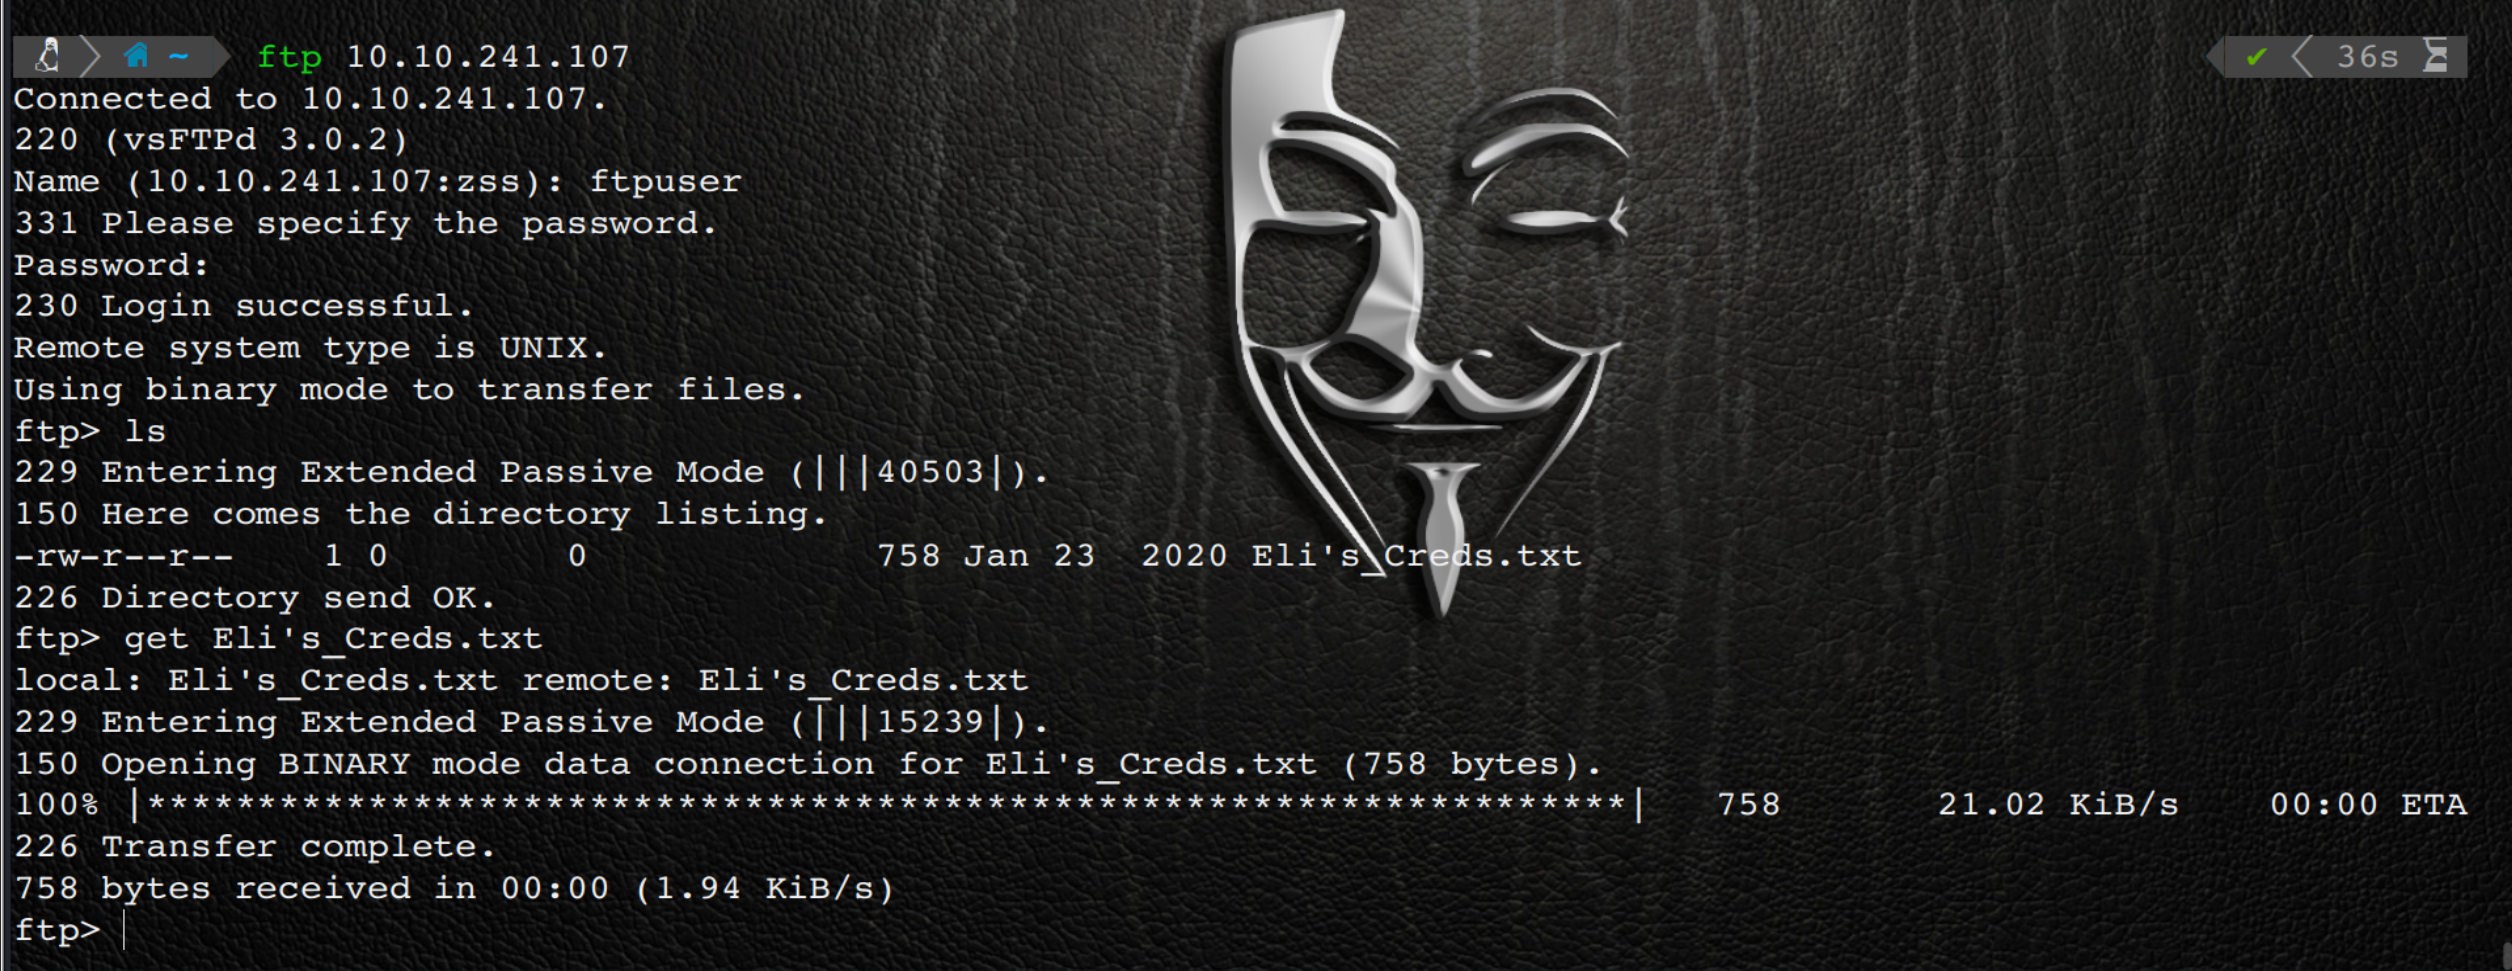The image size is (2512, 971).
Task: Click the Password: prompt line
Action: tap(111, 265)
